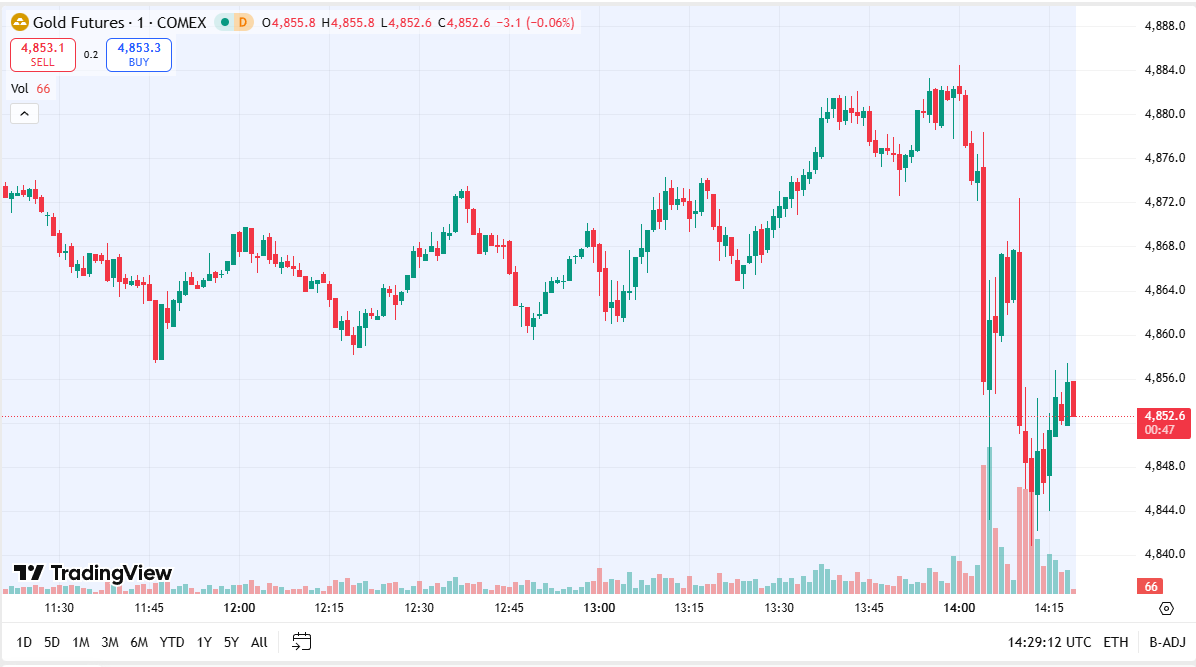The image size is (1196, 667).
Task: Click the Gold Futures symbol icon
Action: pyautogui.click(x=19, y=22)
